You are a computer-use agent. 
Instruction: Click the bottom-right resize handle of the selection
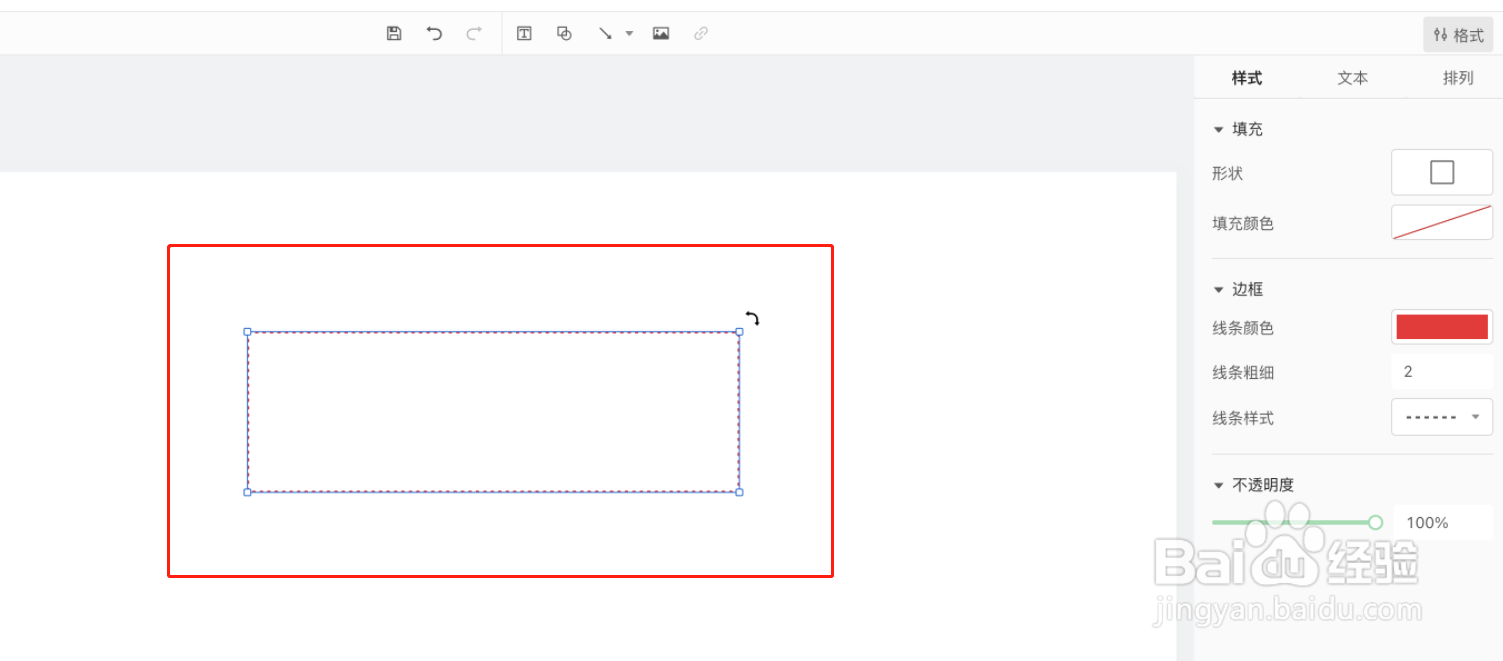[x=739, y=492]
